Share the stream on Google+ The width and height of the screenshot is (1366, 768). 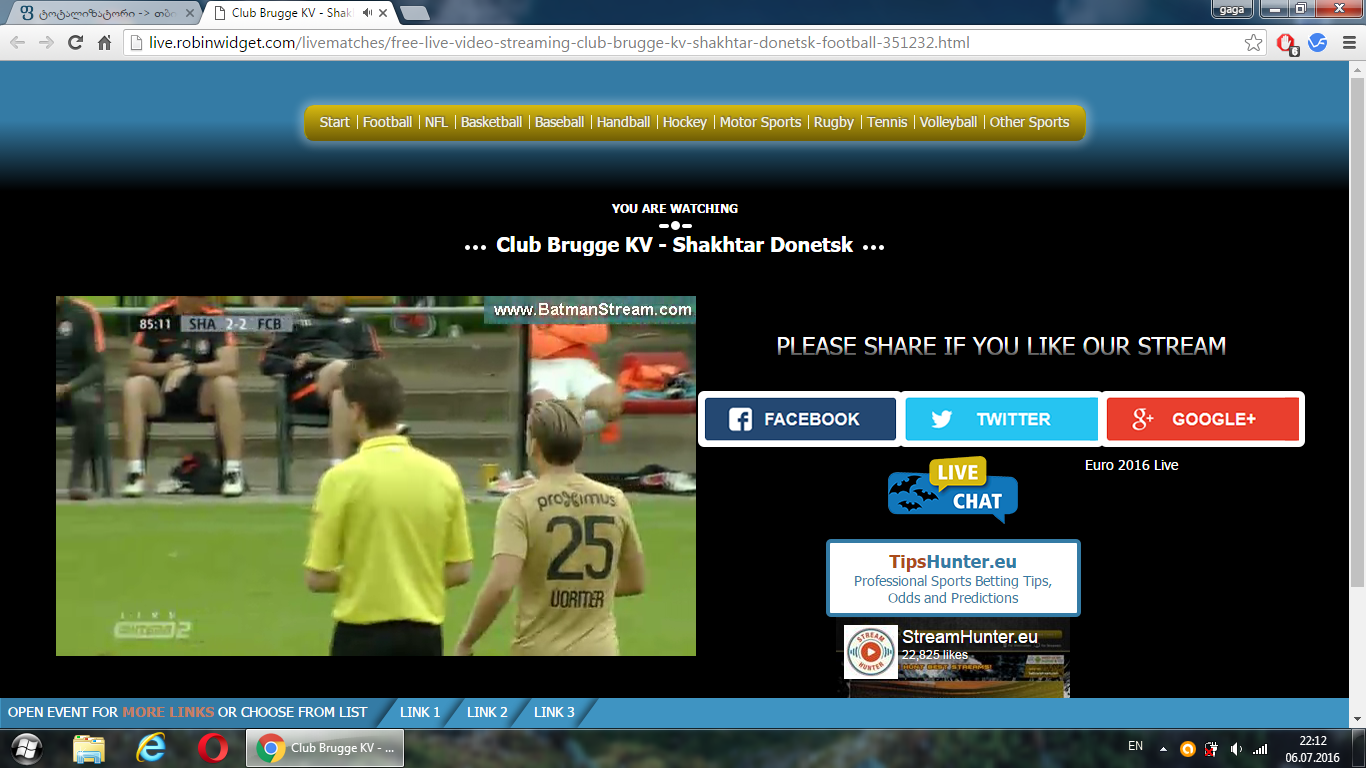click(1202, 419)
